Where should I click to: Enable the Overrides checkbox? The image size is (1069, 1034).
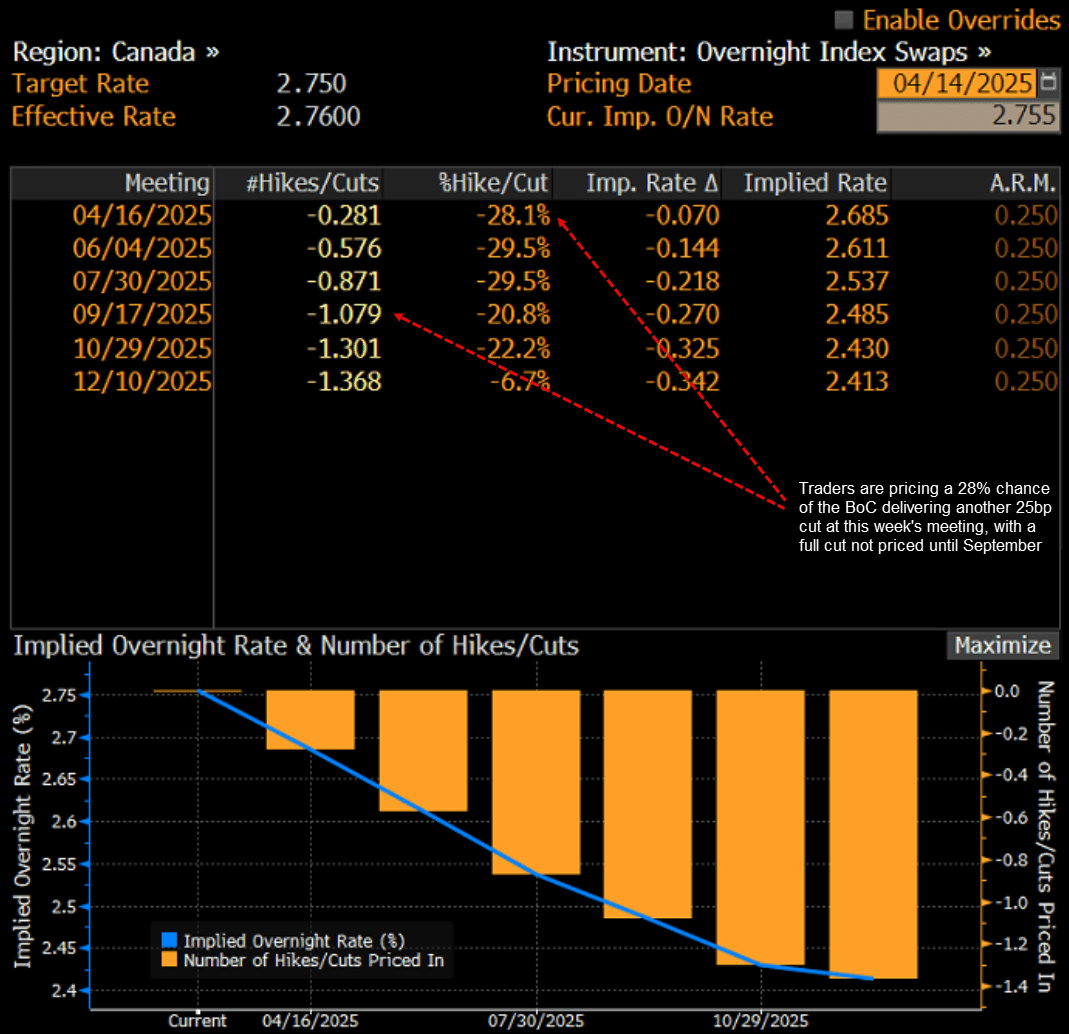pyautogui.click(x=844, y=20)
